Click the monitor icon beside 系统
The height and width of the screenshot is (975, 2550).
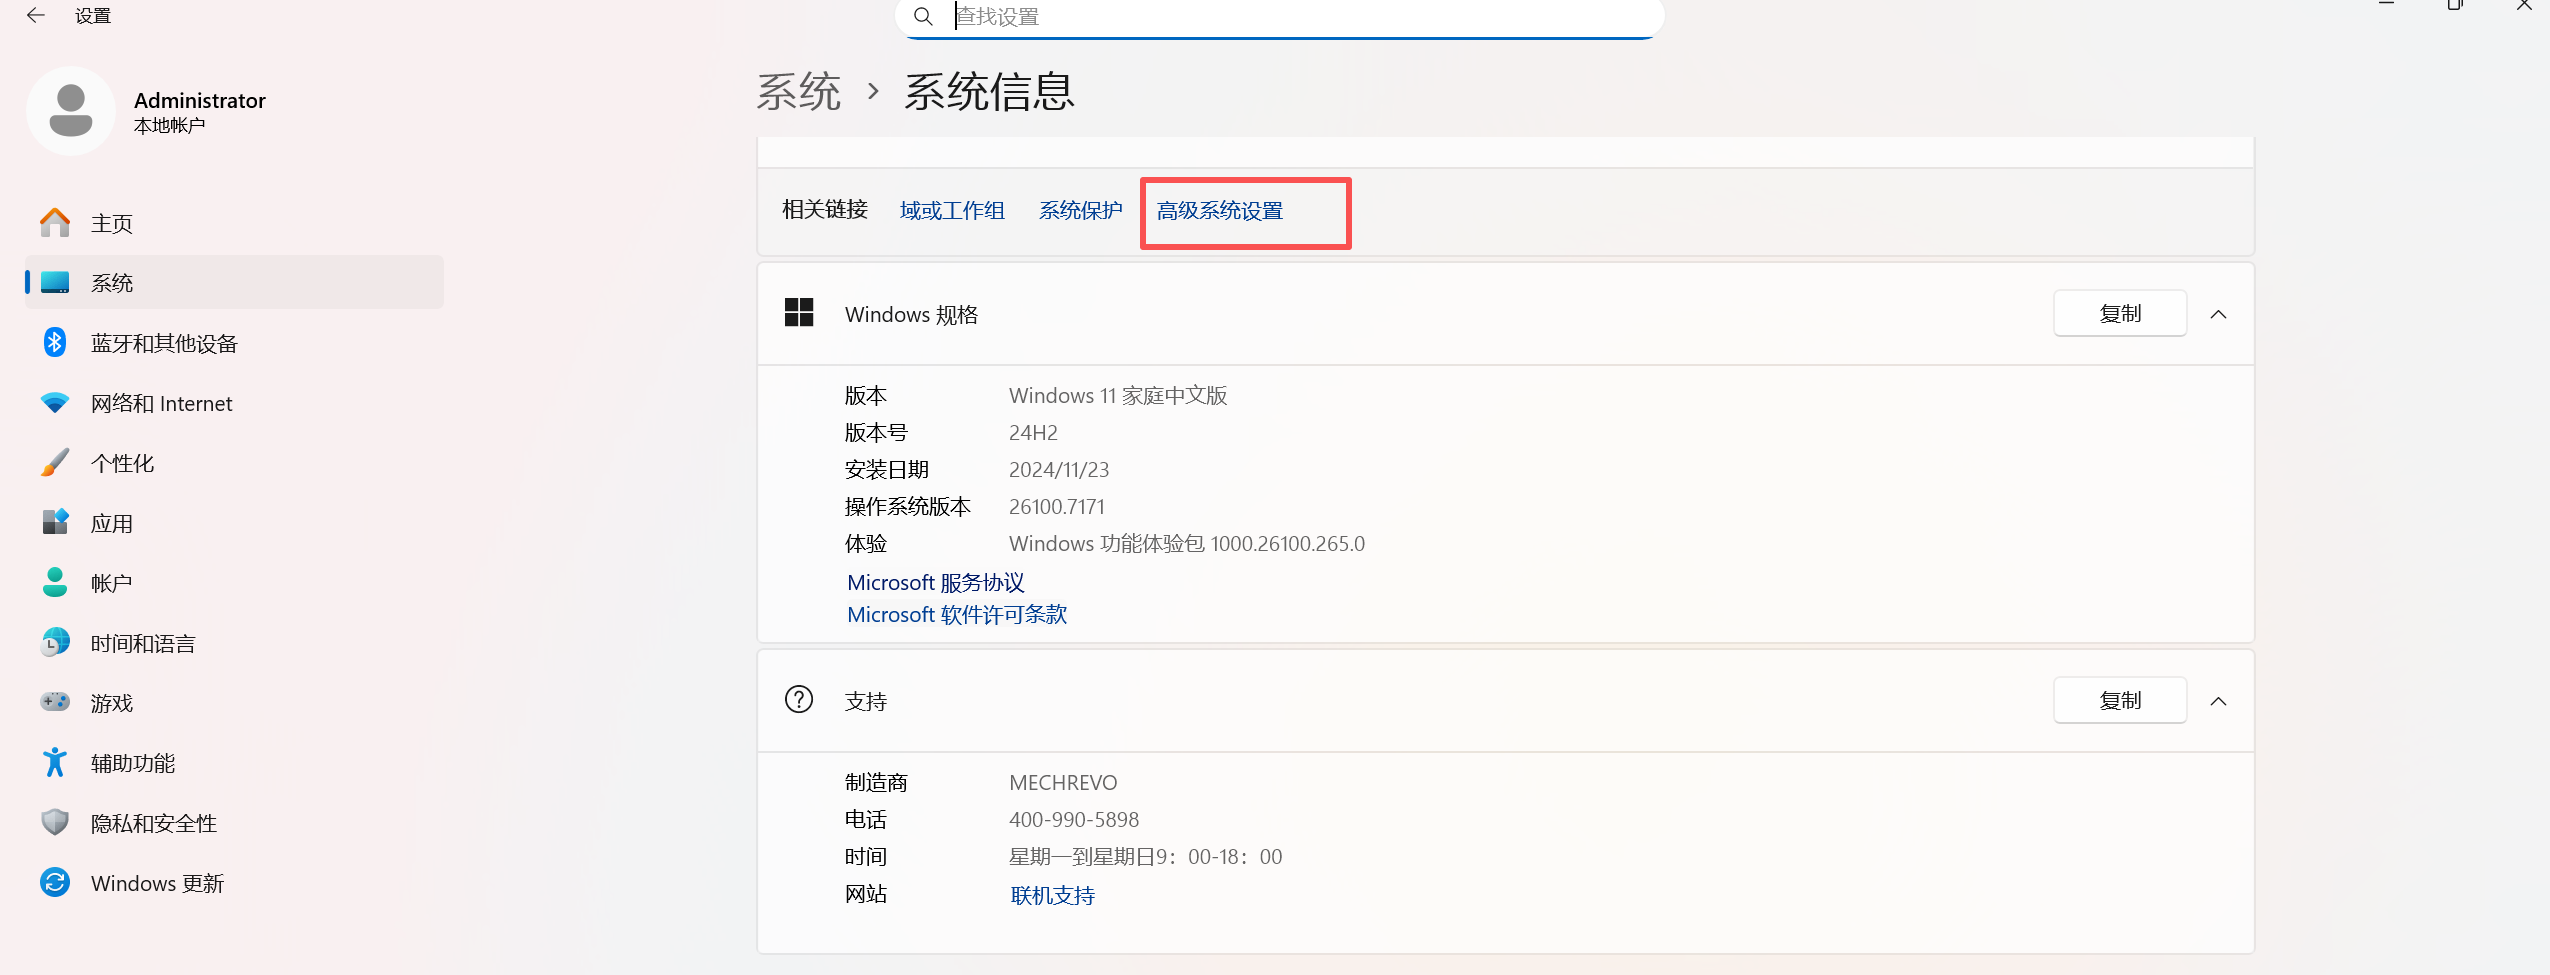coord(55,282)
